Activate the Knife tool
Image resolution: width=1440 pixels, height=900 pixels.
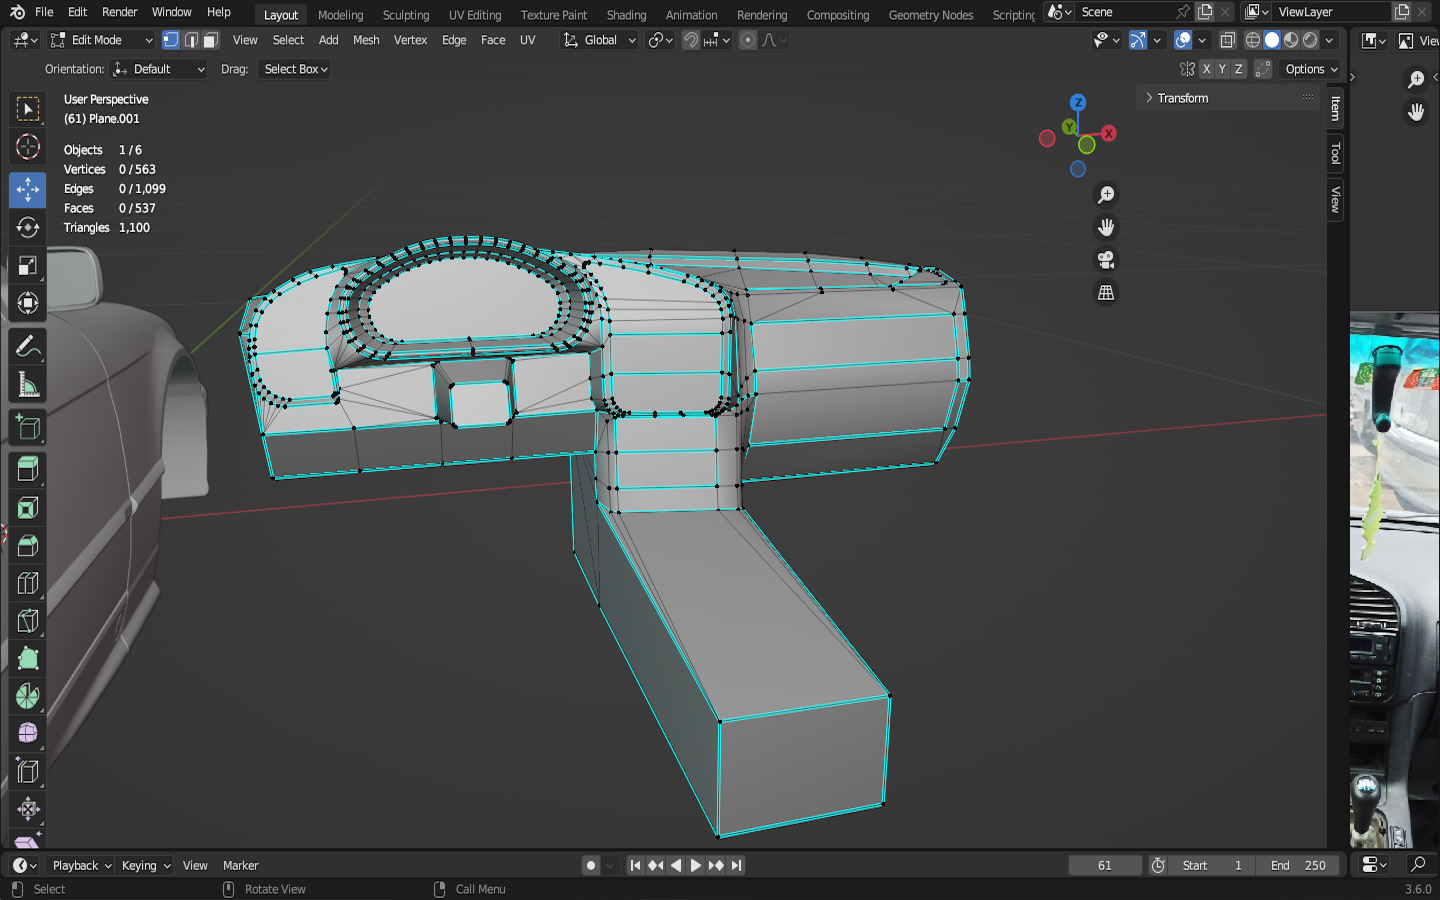pyautogui.click(x=27, y=621)
